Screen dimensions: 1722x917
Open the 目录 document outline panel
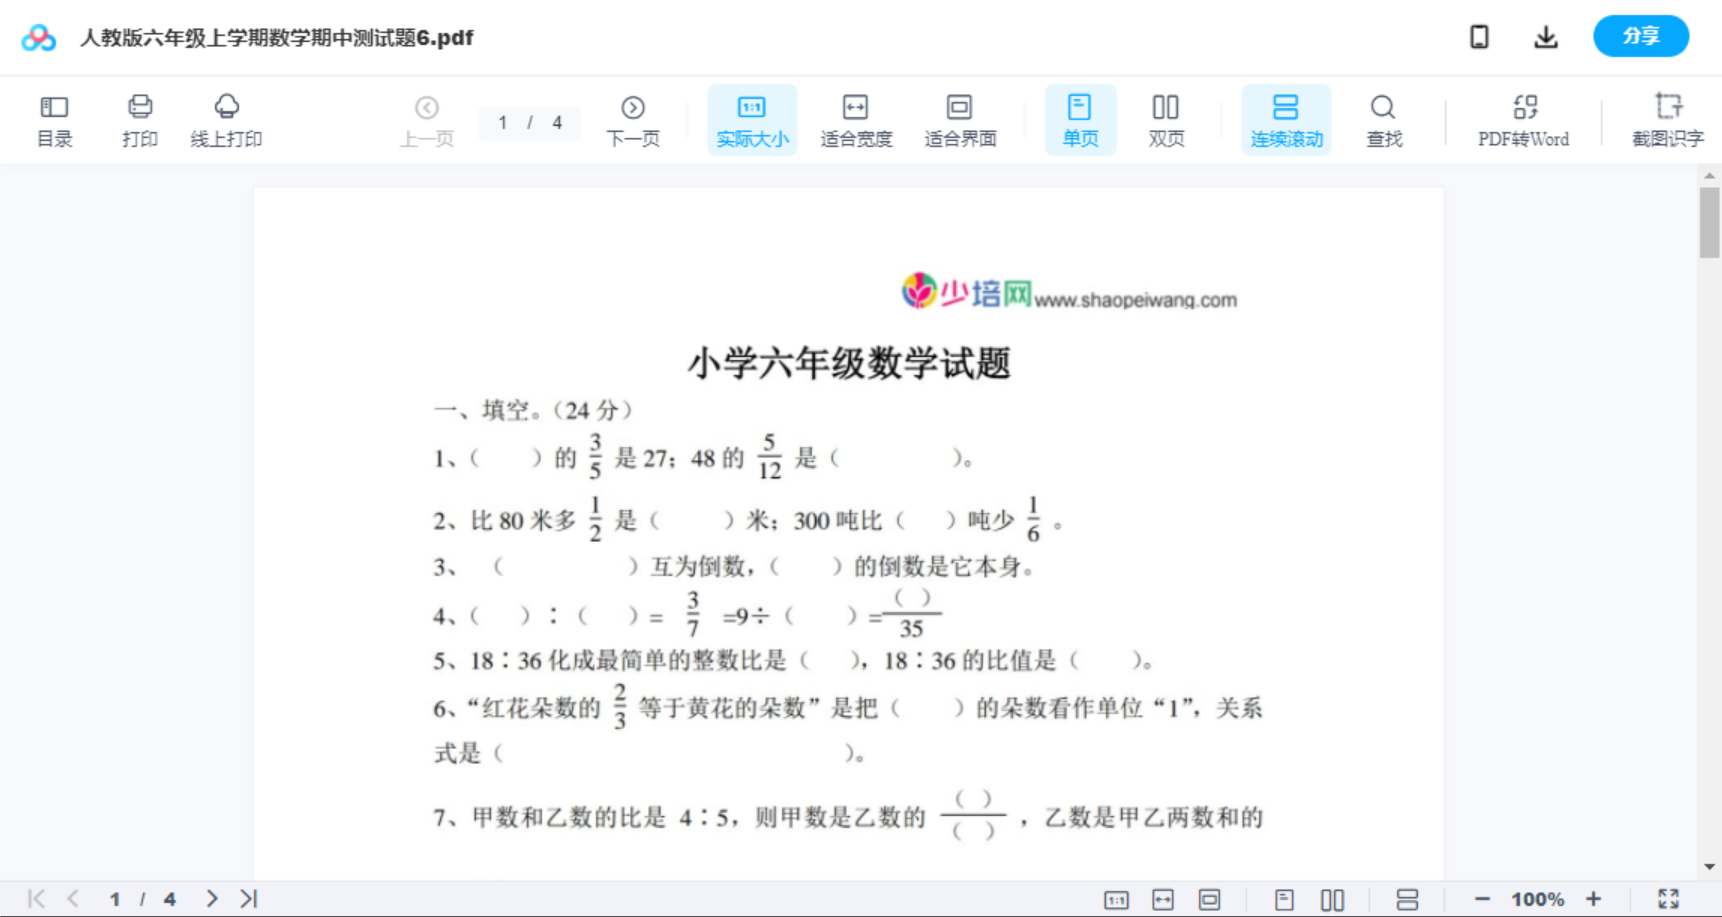pos(54,119)
